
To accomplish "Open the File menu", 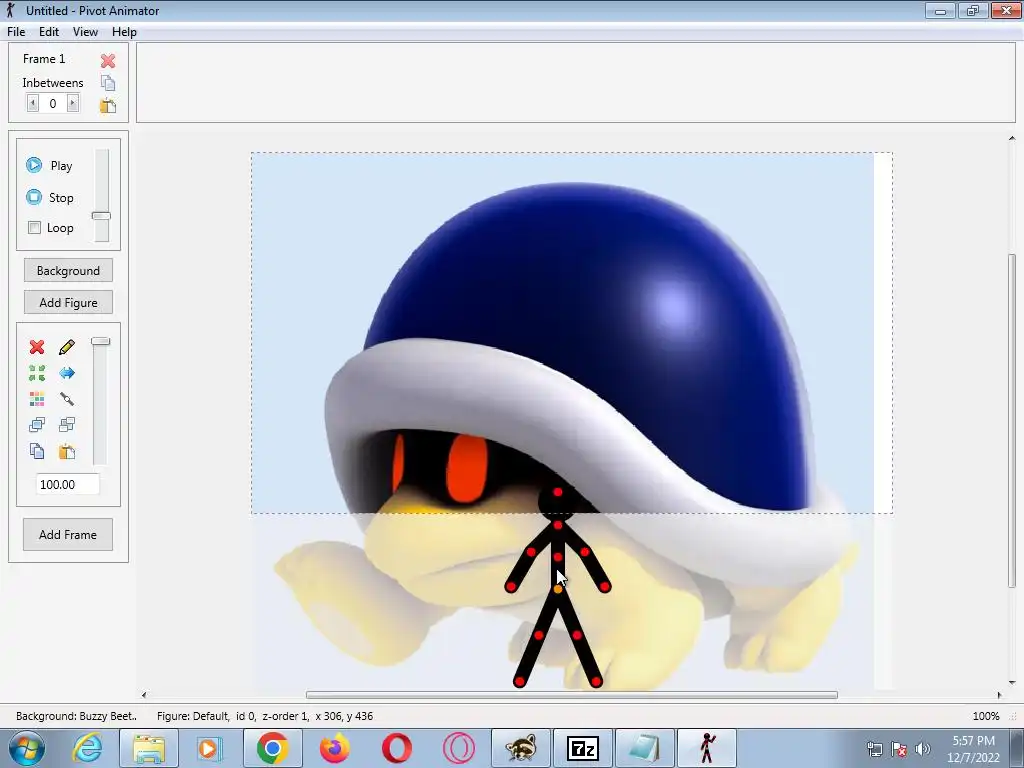I will [16, 32].
